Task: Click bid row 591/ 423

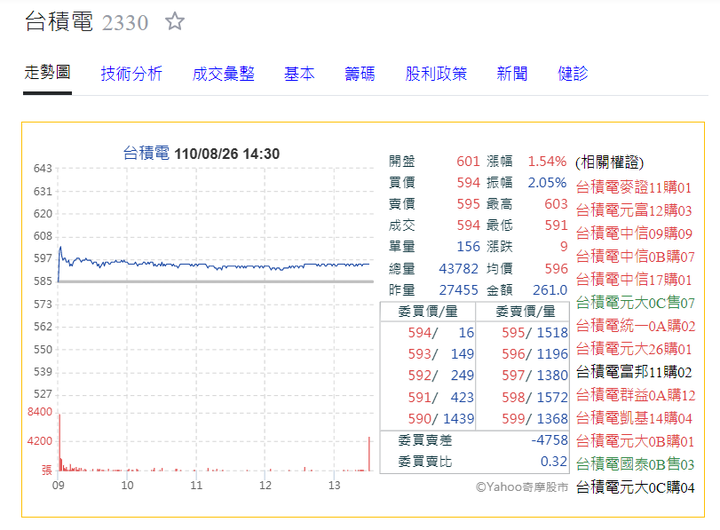Action: [x=441, y=397]
